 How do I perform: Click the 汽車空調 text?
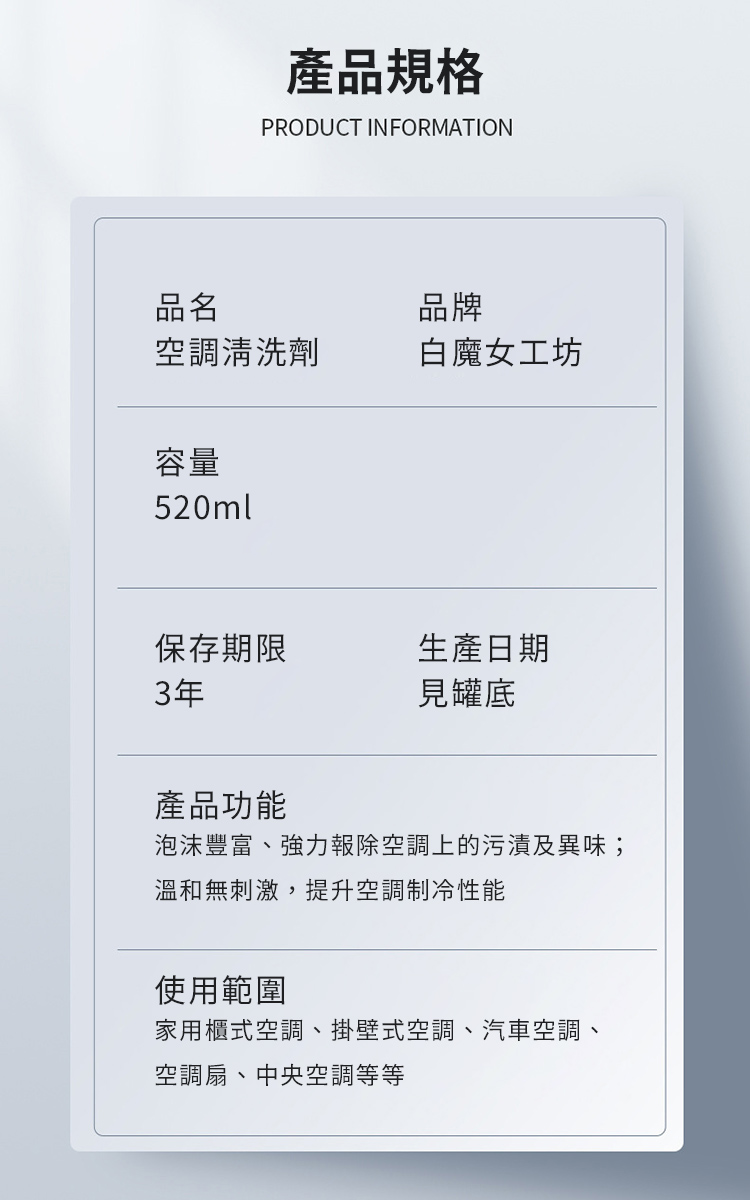[532, 1030]
